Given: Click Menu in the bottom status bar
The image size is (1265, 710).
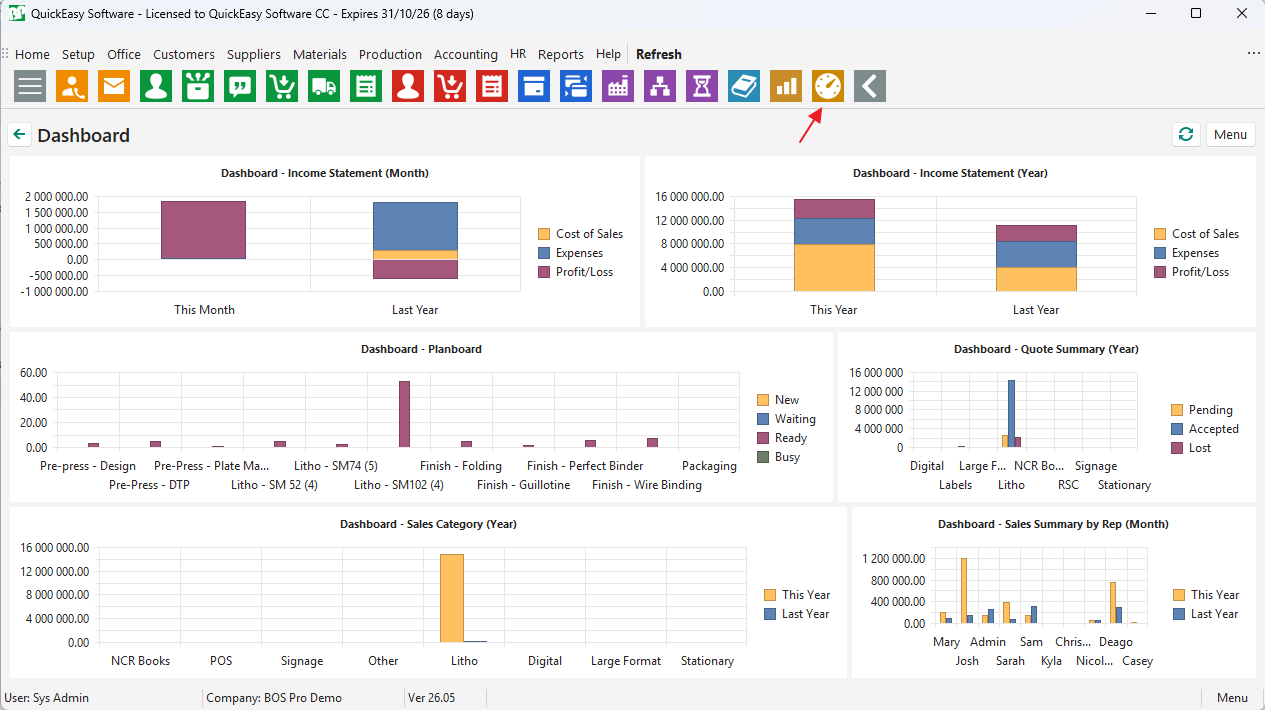Looking at the screenshot, I should (x=1232, y=697).
